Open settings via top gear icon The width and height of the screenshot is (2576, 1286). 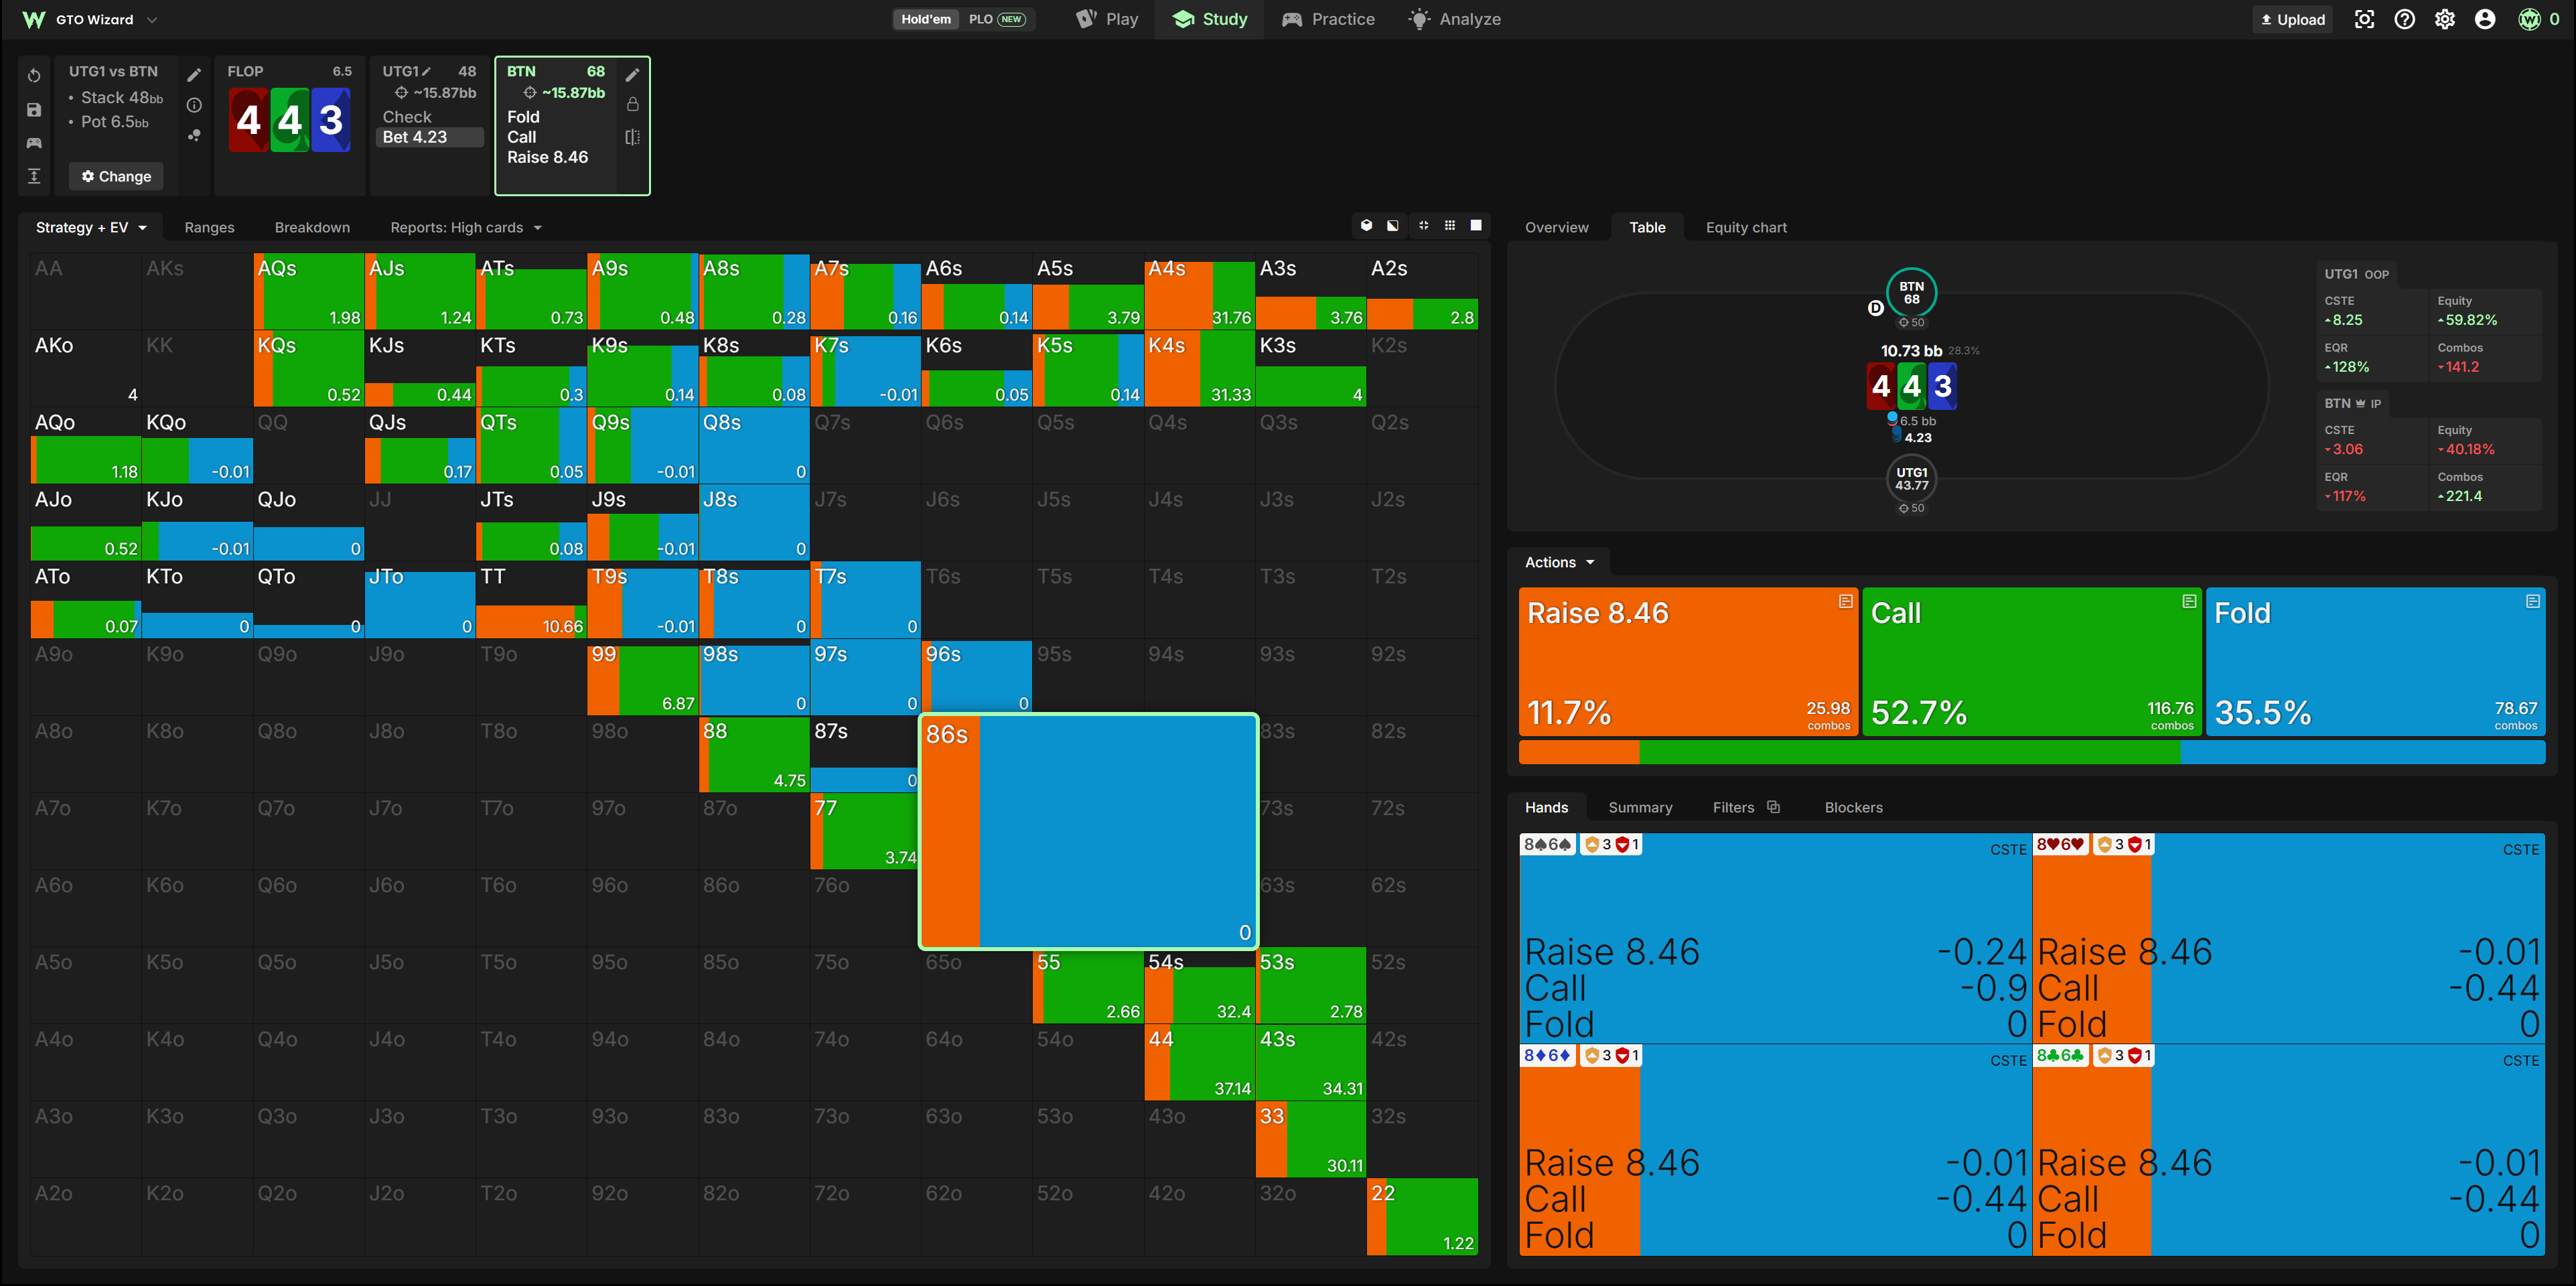(2444, 19)
